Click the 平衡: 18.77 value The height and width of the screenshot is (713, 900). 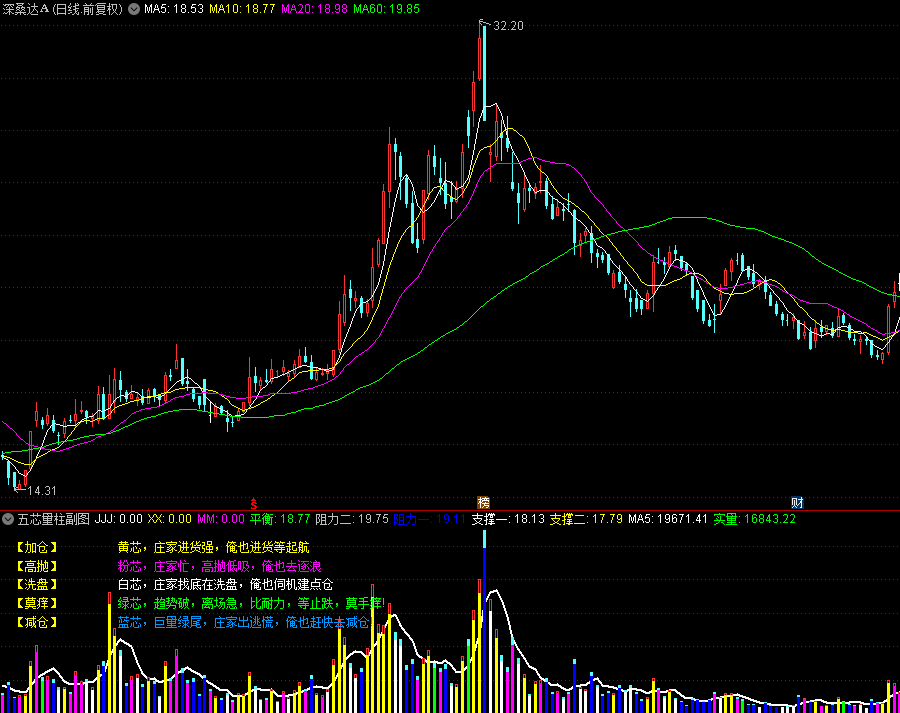click(280, 519)
